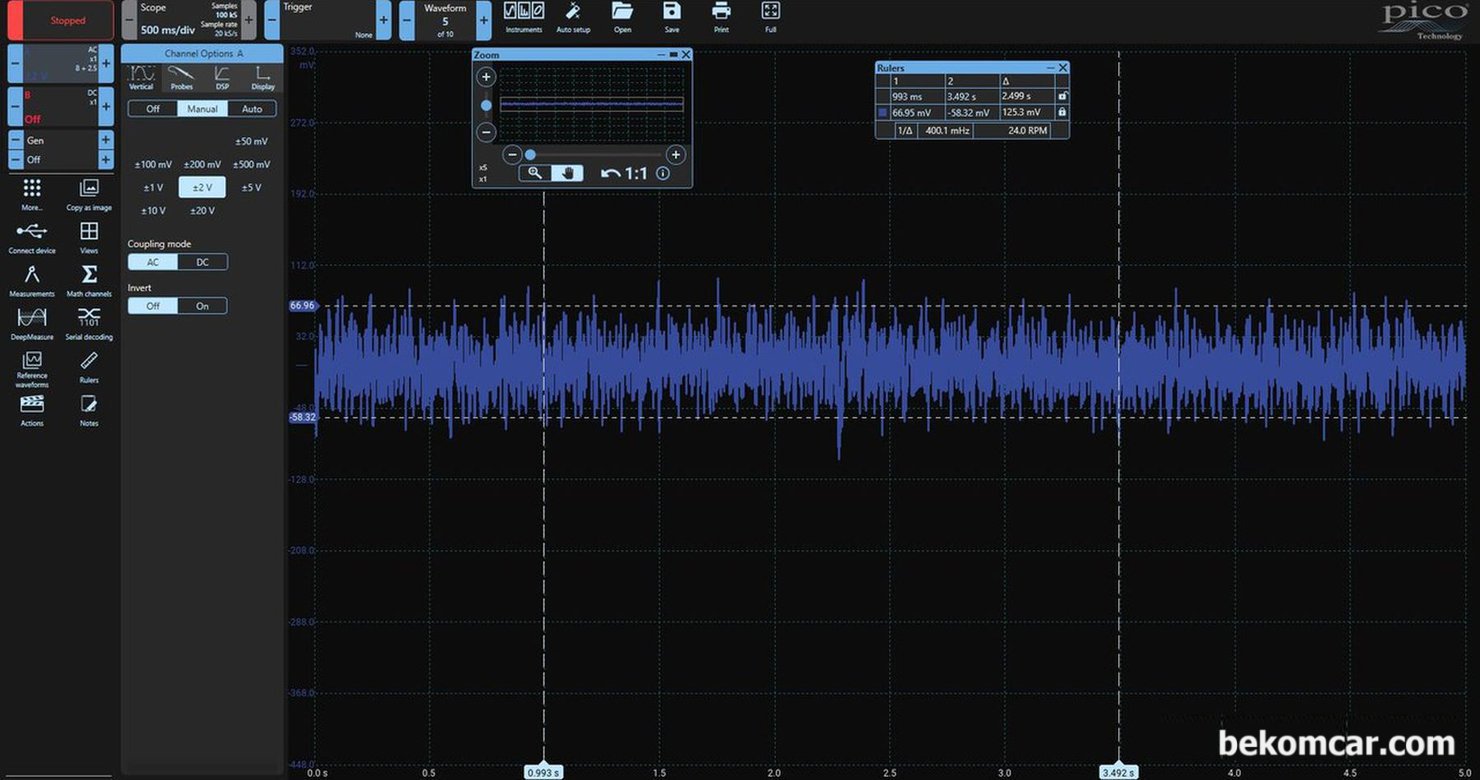This screenshot has height=780, width=1480.
Task: Open the Rulers tool
Action: coord(89,367)
